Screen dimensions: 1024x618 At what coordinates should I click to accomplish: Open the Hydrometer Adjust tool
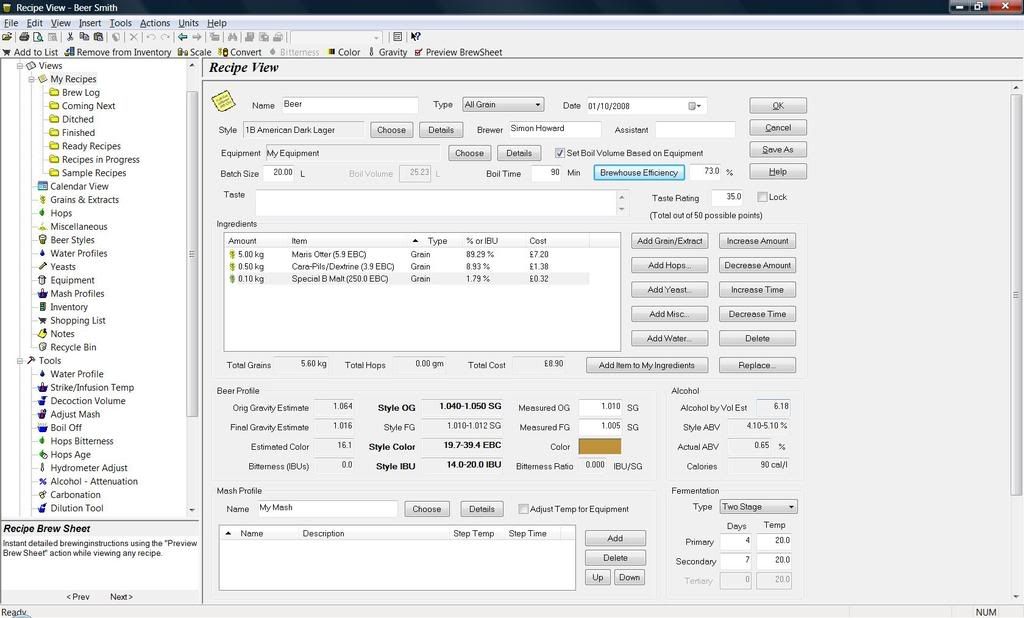[x=89, y=468]
